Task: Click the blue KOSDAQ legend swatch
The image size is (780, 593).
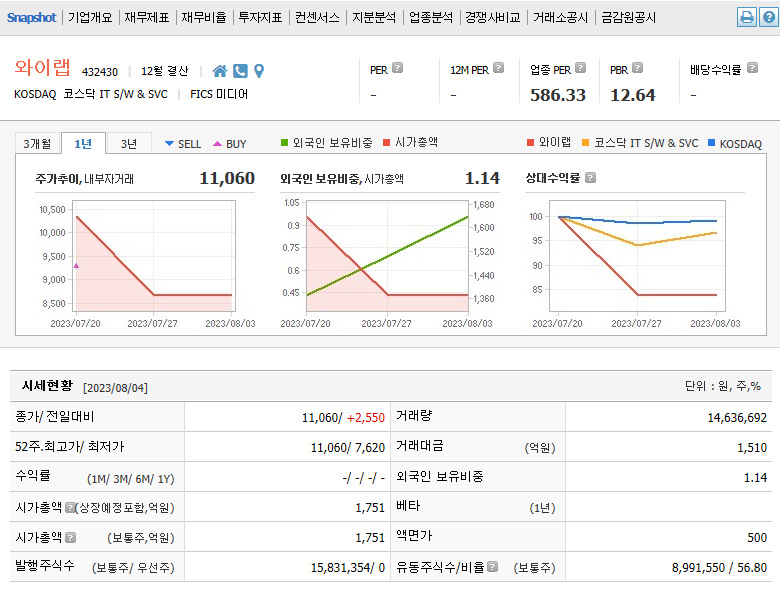Action: point(711,143)
